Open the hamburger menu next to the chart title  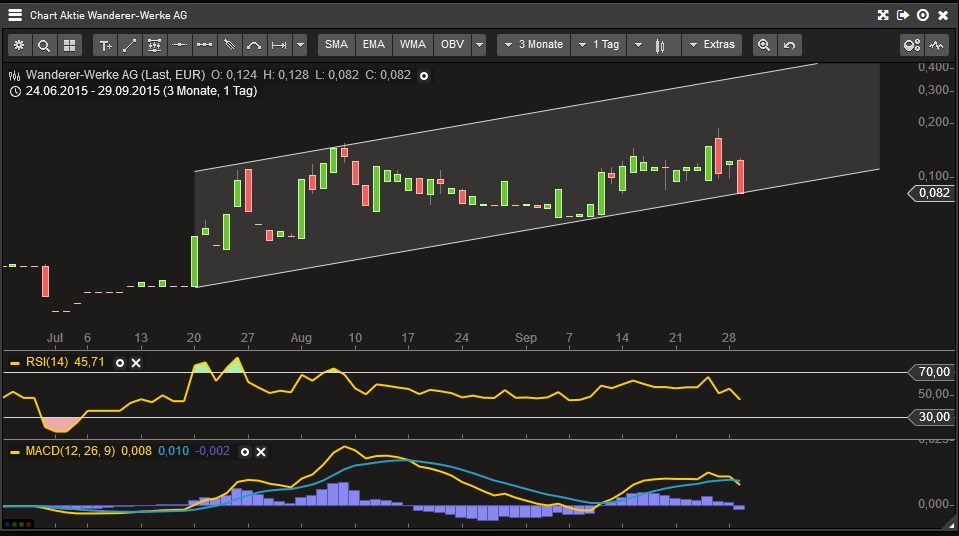(15, 15)
